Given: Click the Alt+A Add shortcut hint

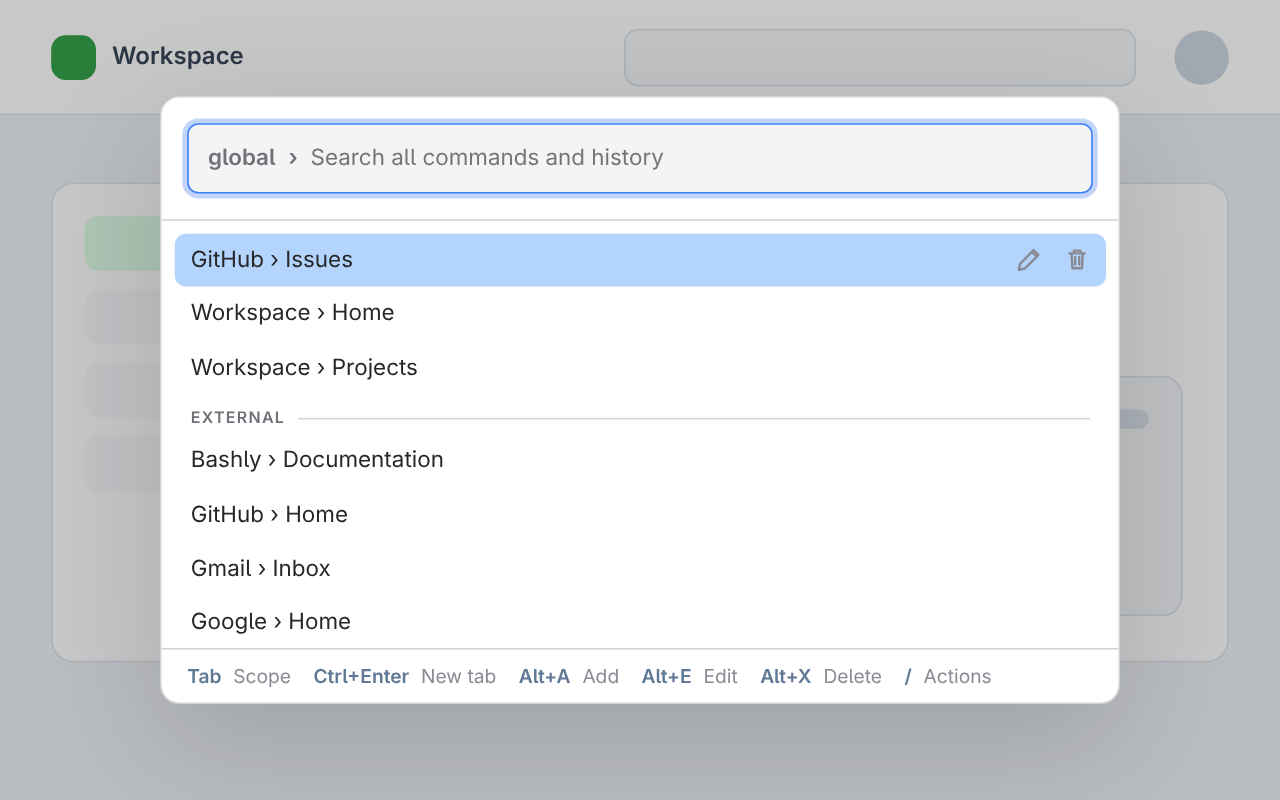Looking at the screenshot, I should click(x=569, y=677).
